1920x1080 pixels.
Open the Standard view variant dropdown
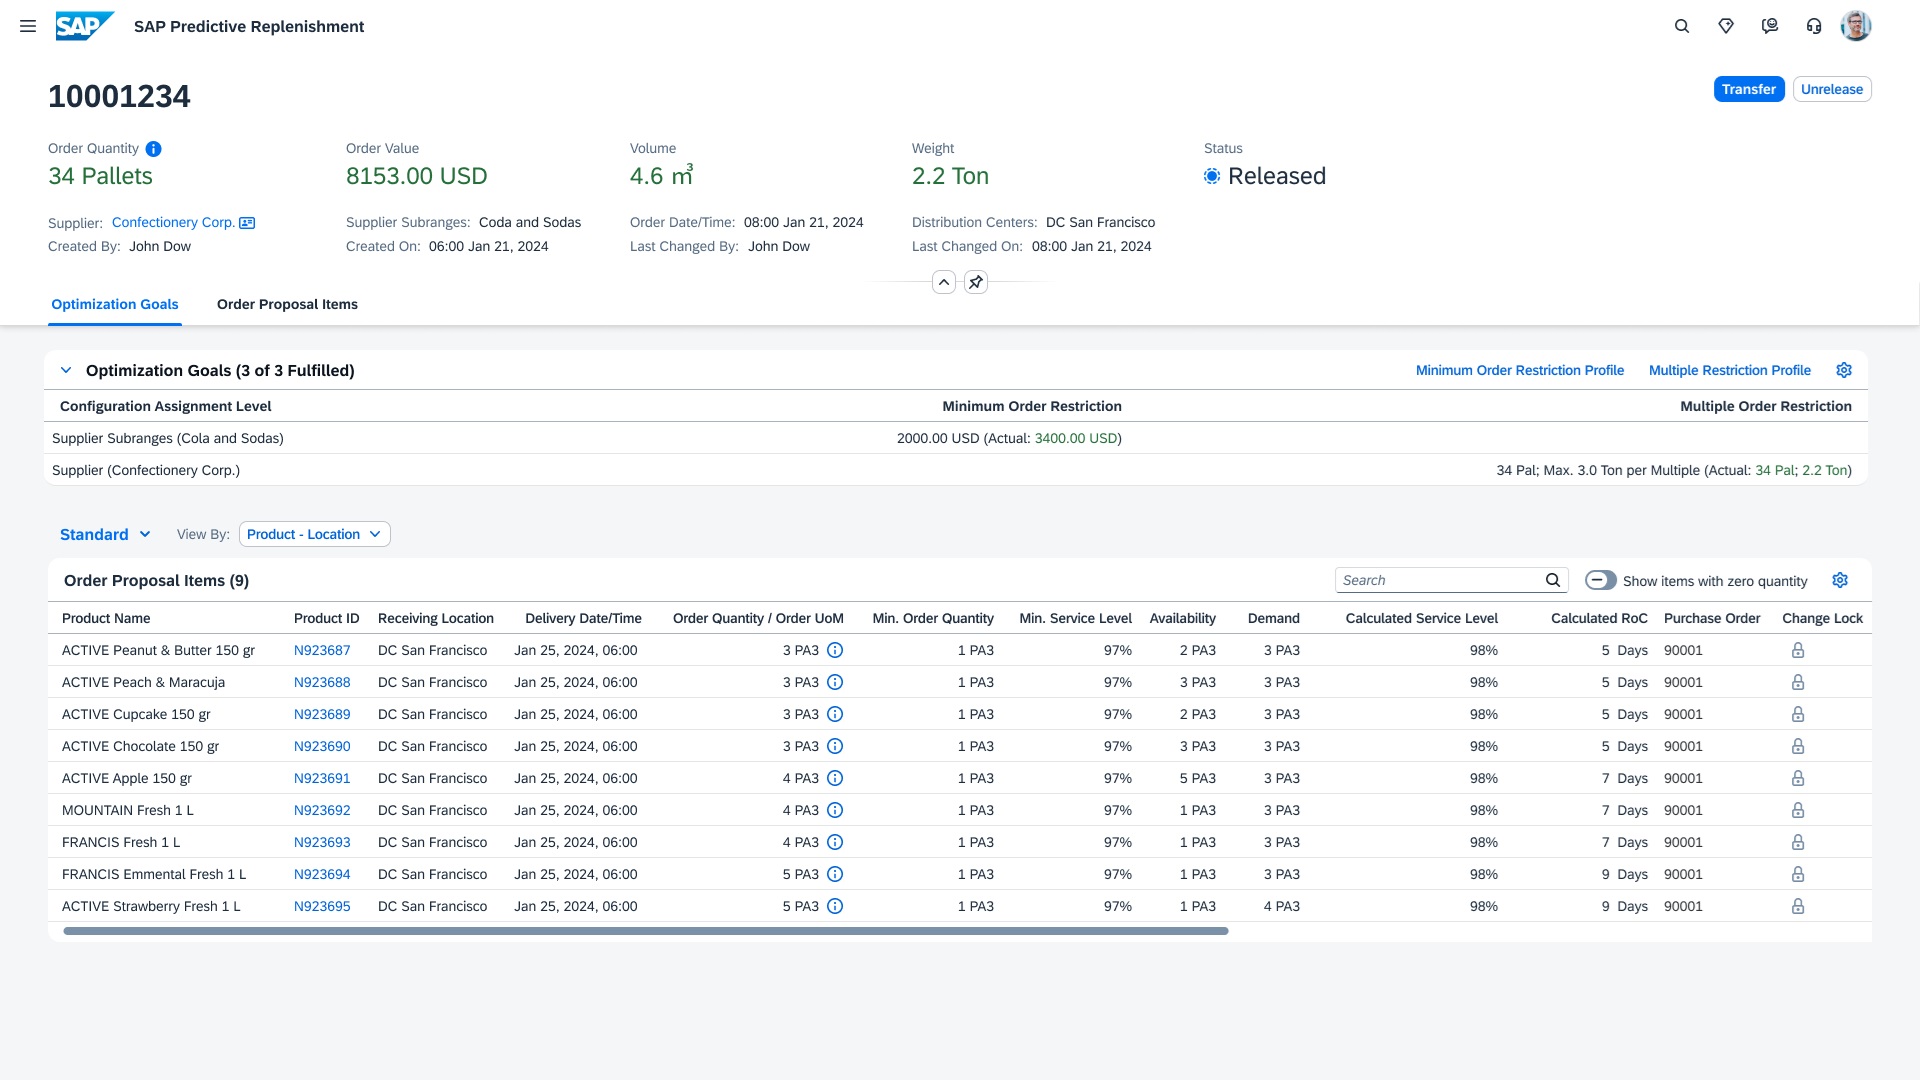[x=105, y=534]
